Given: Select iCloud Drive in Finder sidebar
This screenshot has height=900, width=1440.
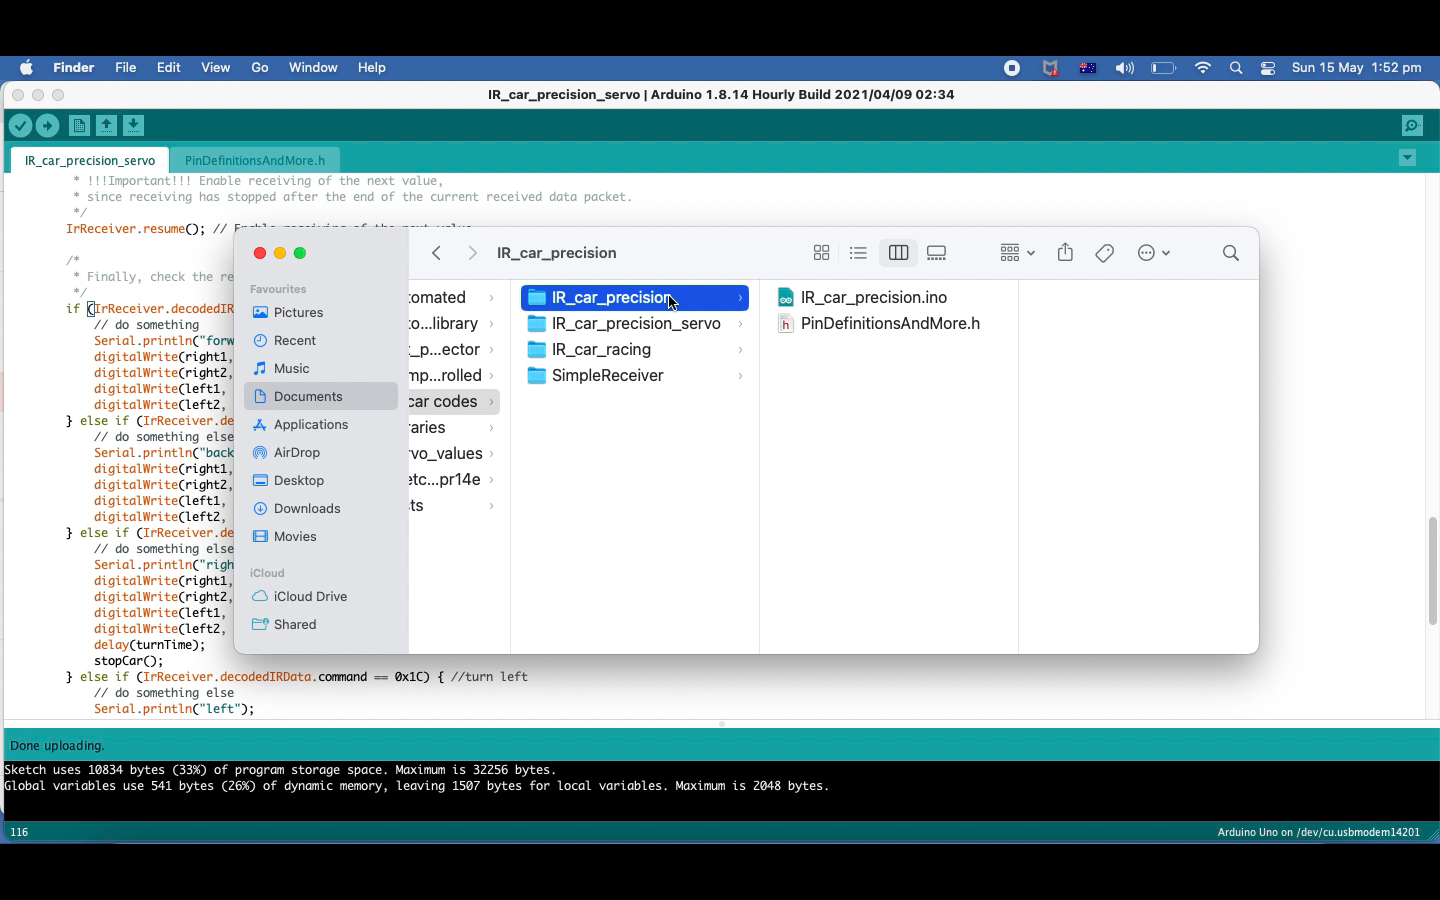Looking at the screenshot, I should 320,597.
